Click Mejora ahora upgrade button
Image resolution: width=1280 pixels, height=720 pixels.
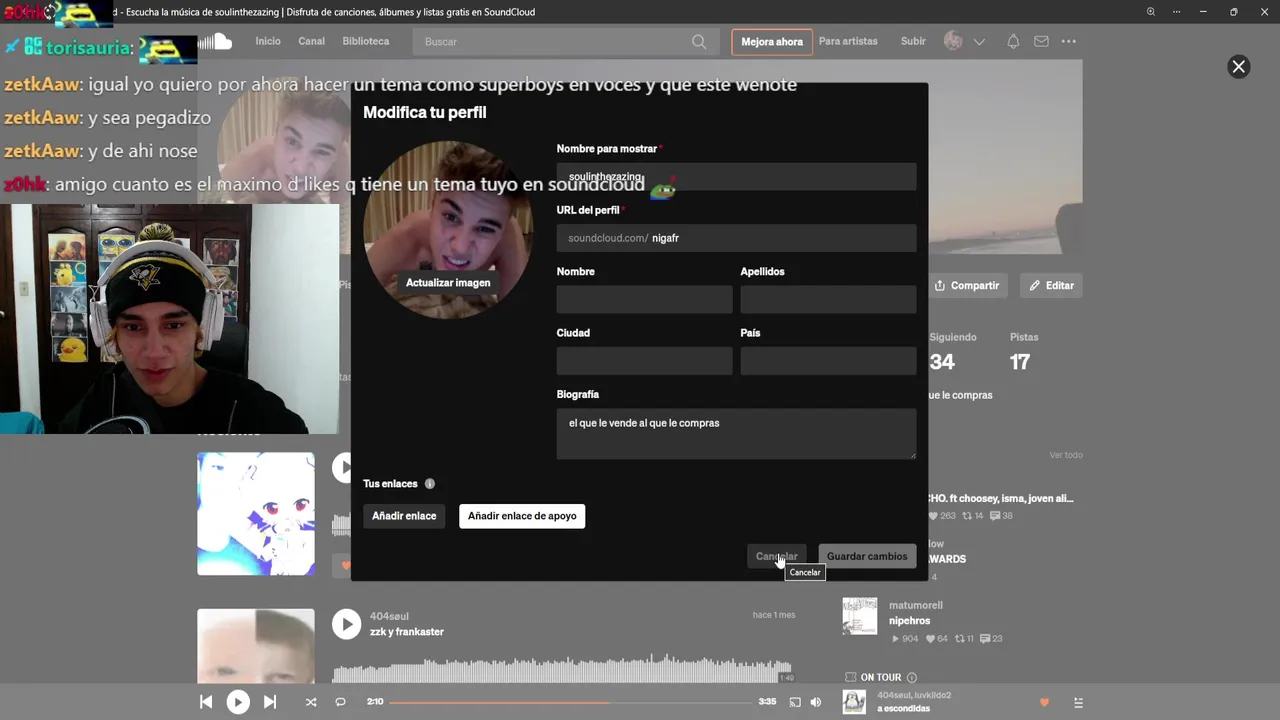pos(772,42)
